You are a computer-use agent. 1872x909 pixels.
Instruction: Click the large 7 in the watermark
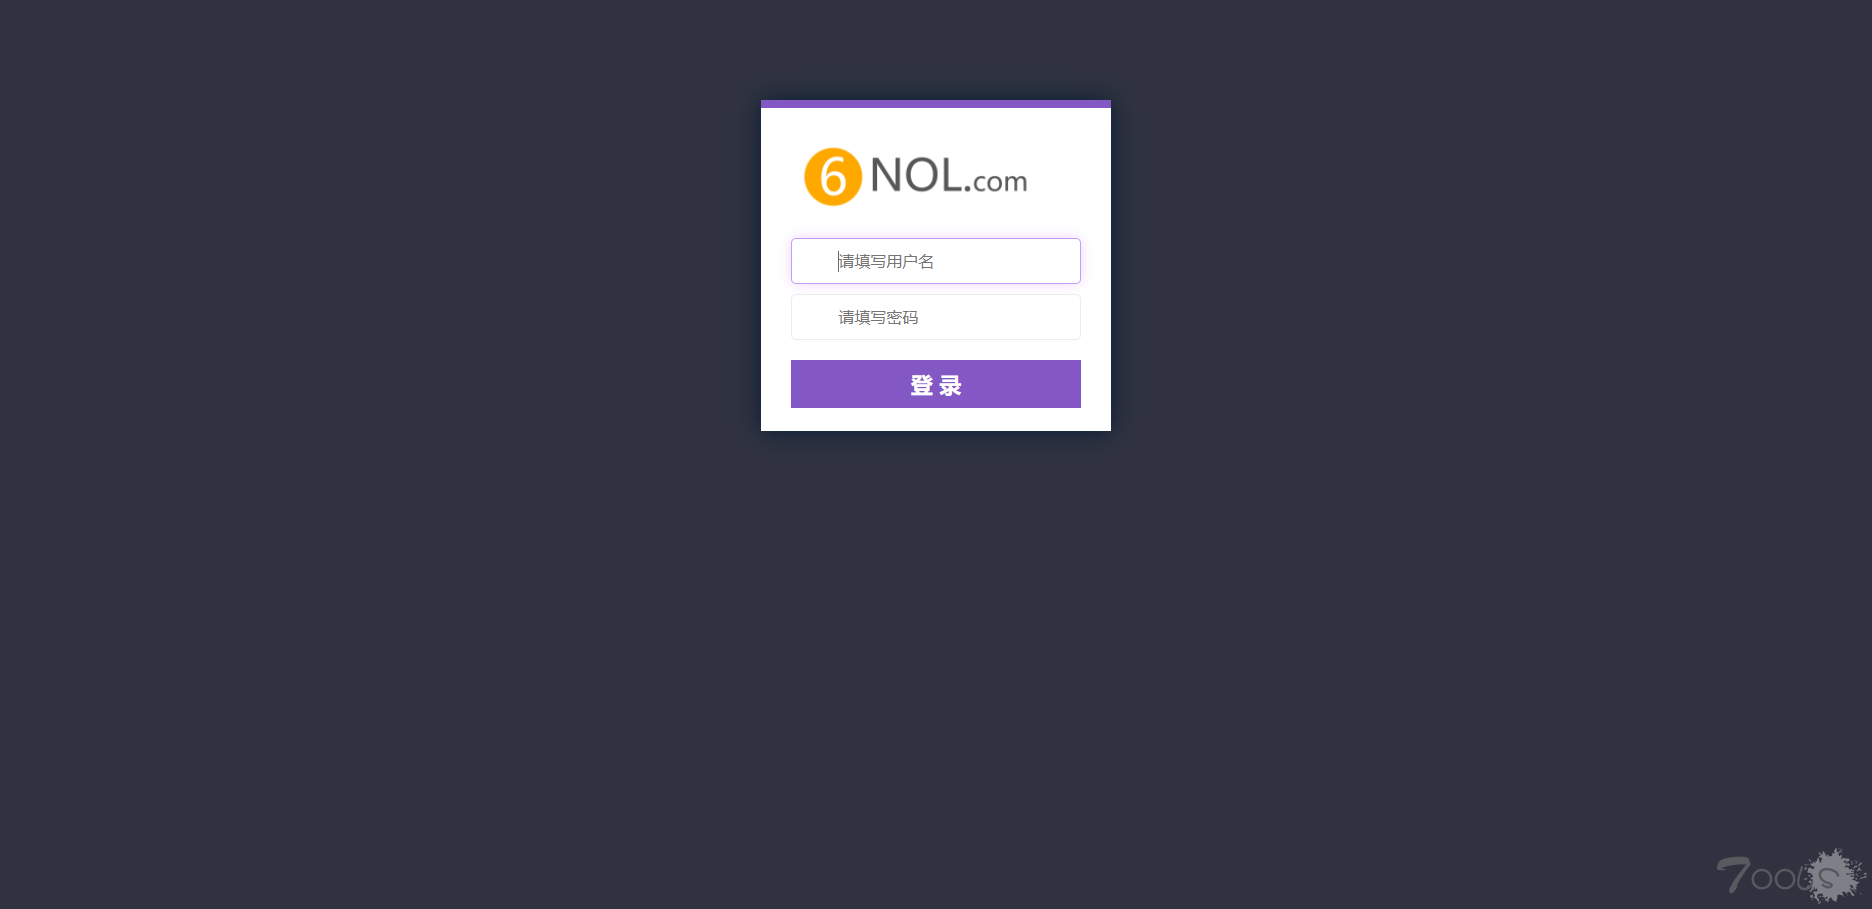point(1733,876)
